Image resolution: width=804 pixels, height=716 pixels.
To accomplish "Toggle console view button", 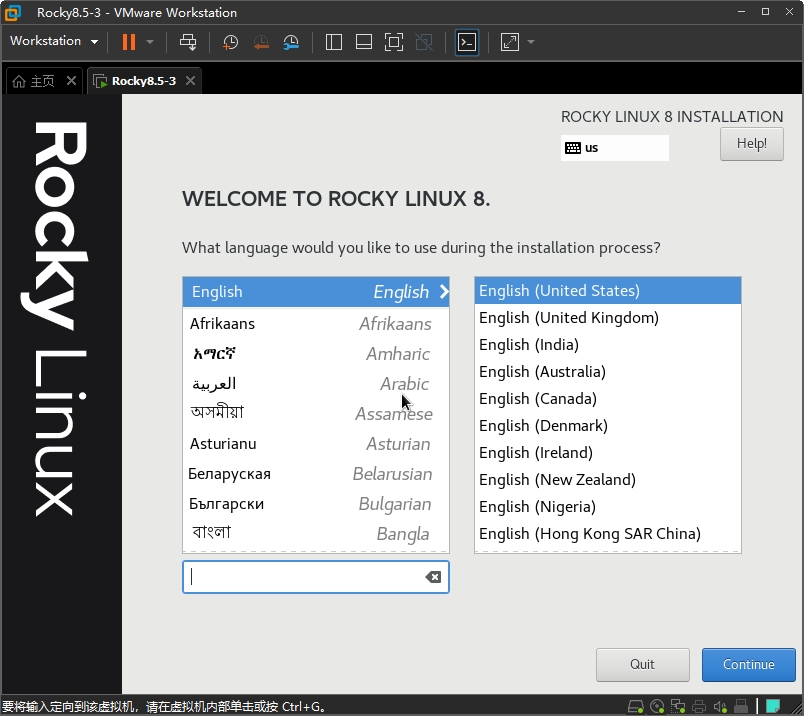I will point(467,42).
